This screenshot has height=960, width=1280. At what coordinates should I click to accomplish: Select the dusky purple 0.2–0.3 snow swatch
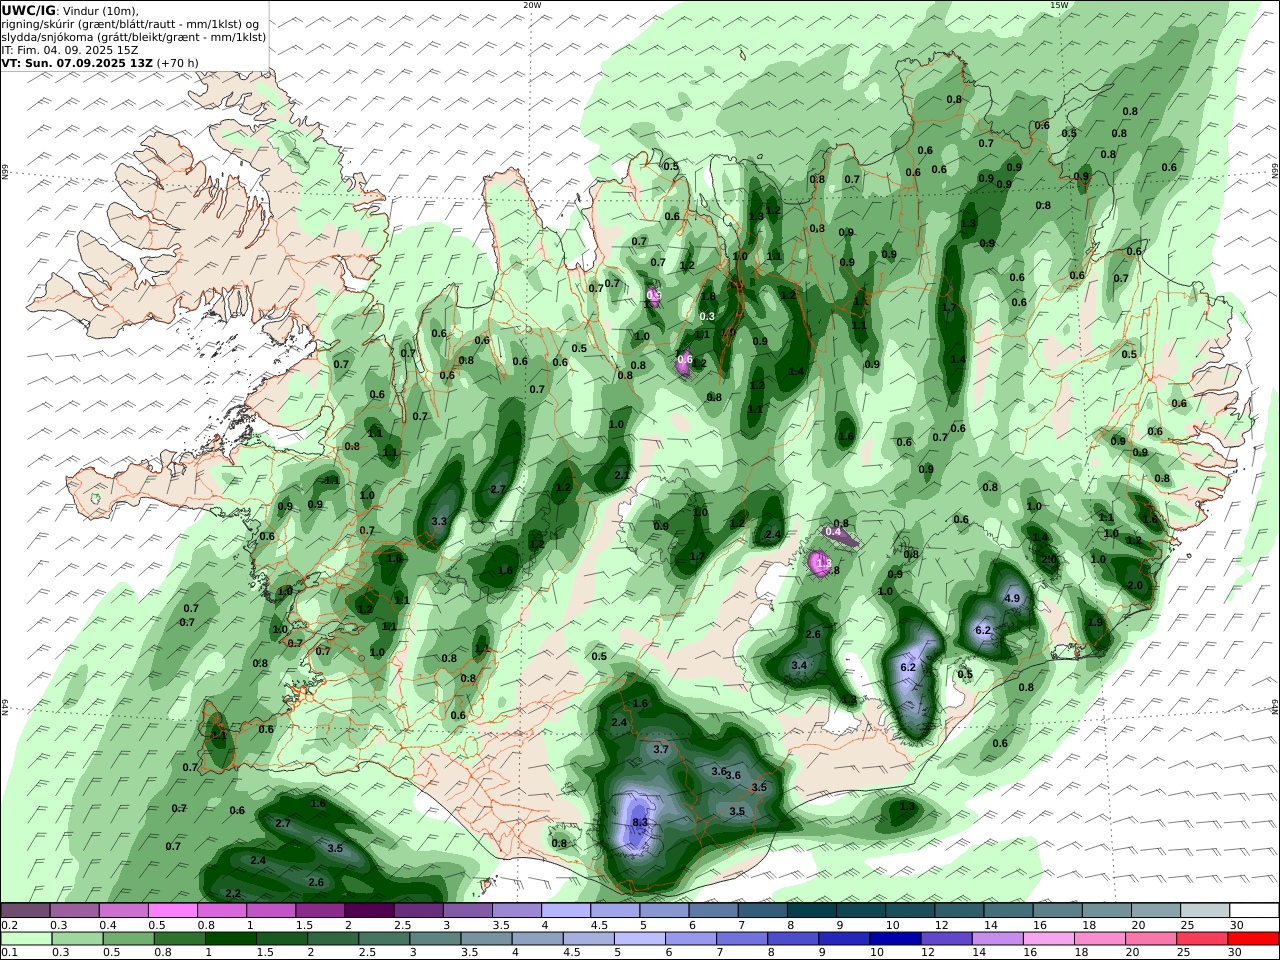tap(25, 910)
